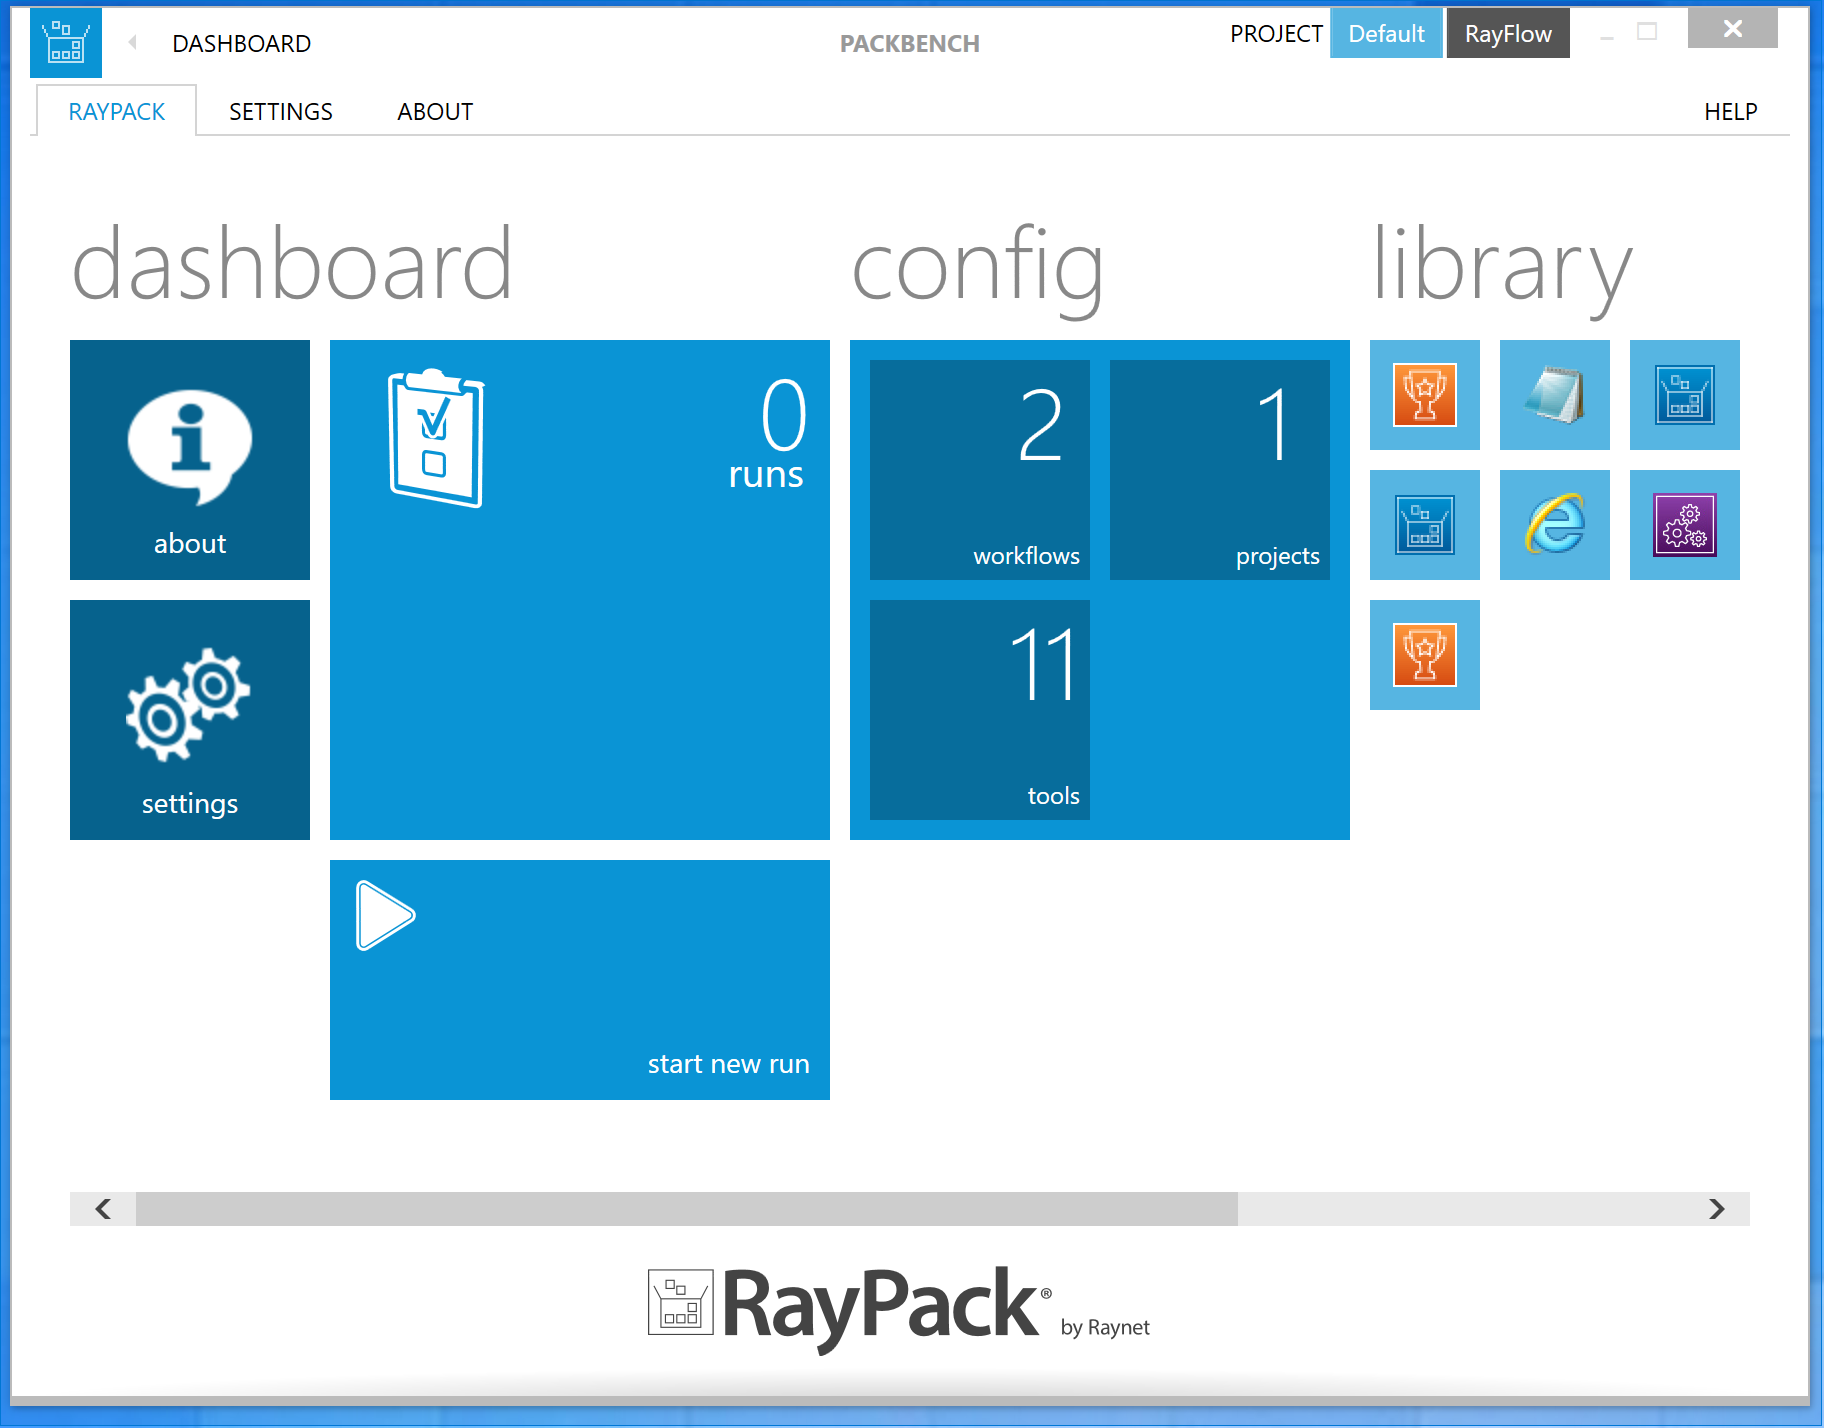Click the RayPack crate application icon
Viewport: 1824px width, 1428px height.
[66, 43]
